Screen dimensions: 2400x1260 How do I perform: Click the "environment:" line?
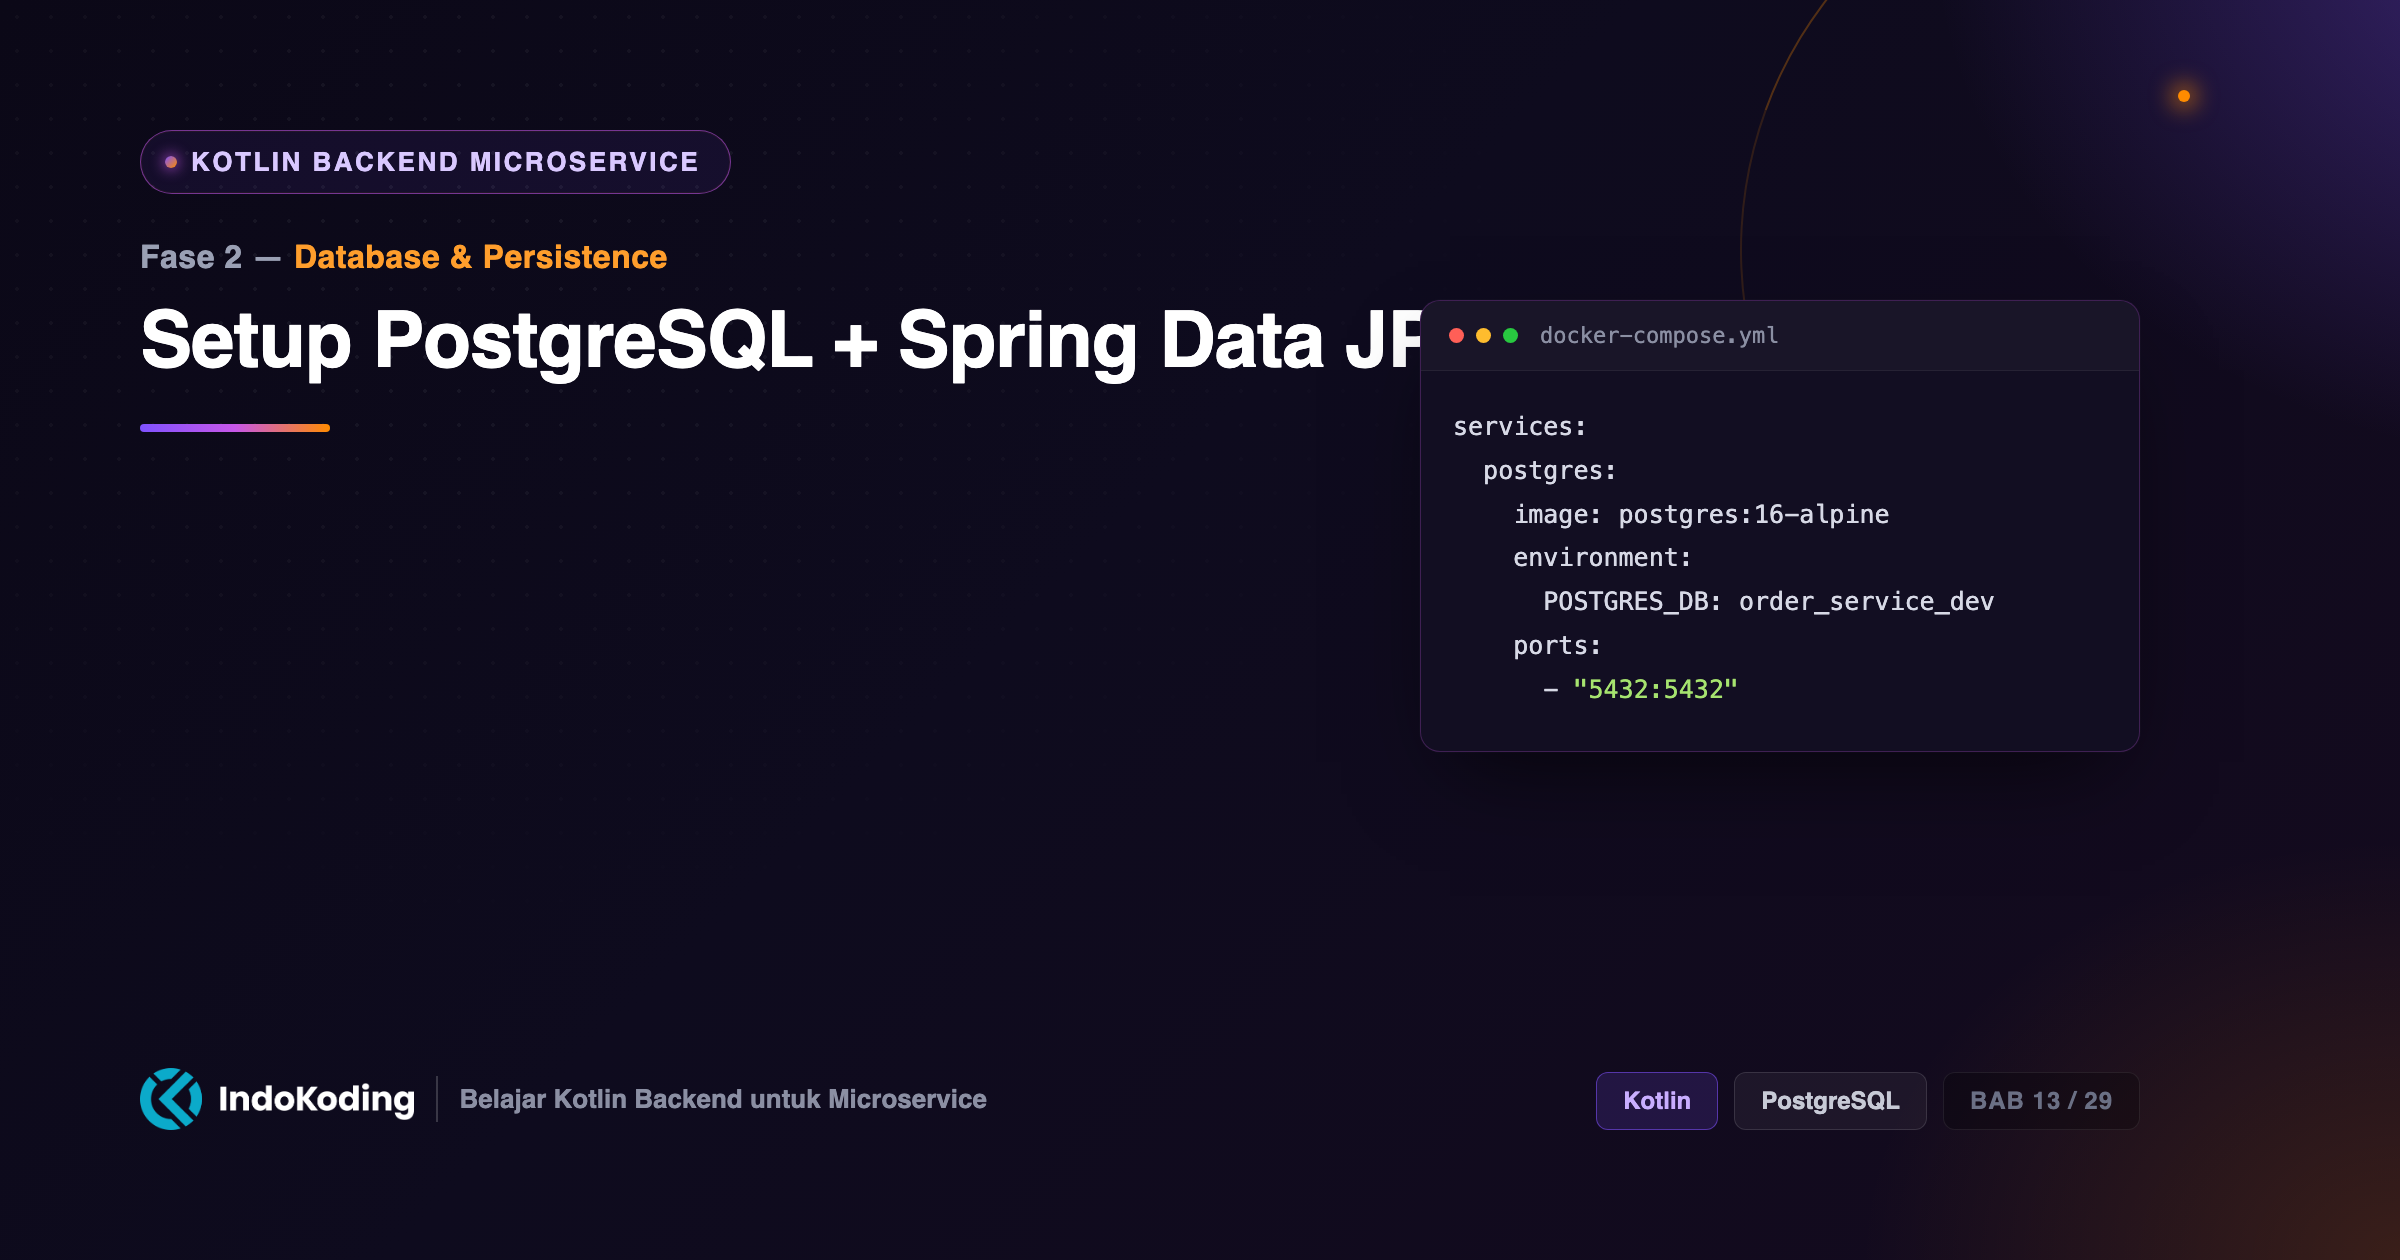pyautogui.click(x=1602, y=558)
